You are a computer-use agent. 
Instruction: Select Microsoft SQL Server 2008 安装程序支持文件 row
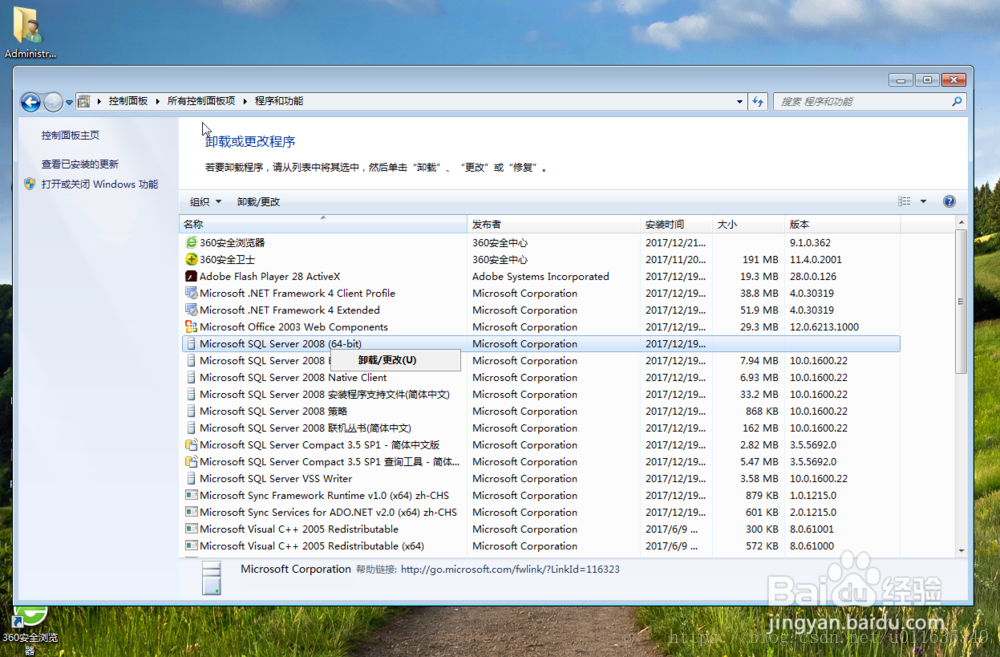541,394
